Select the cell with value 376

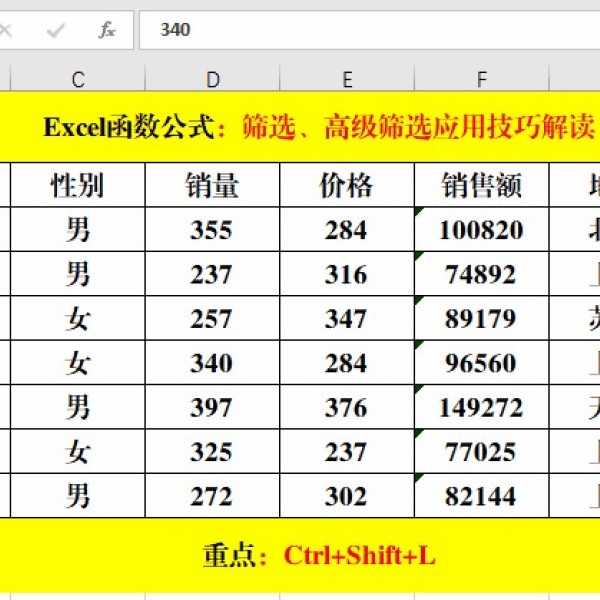pyautogui.click(x=347, y=407)
